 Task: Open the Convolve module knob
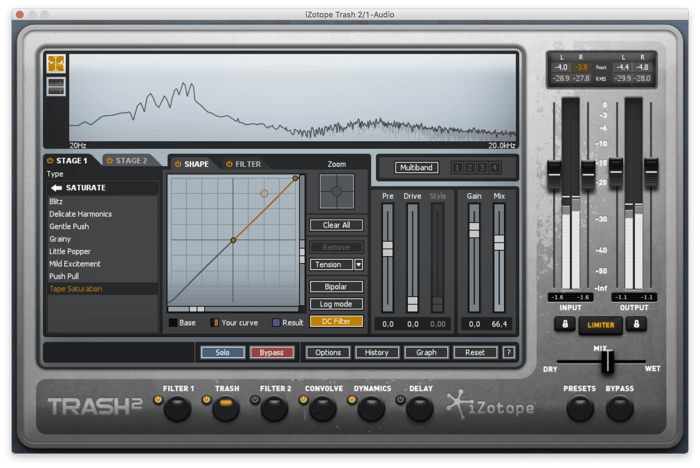click(x=322, y=409)
